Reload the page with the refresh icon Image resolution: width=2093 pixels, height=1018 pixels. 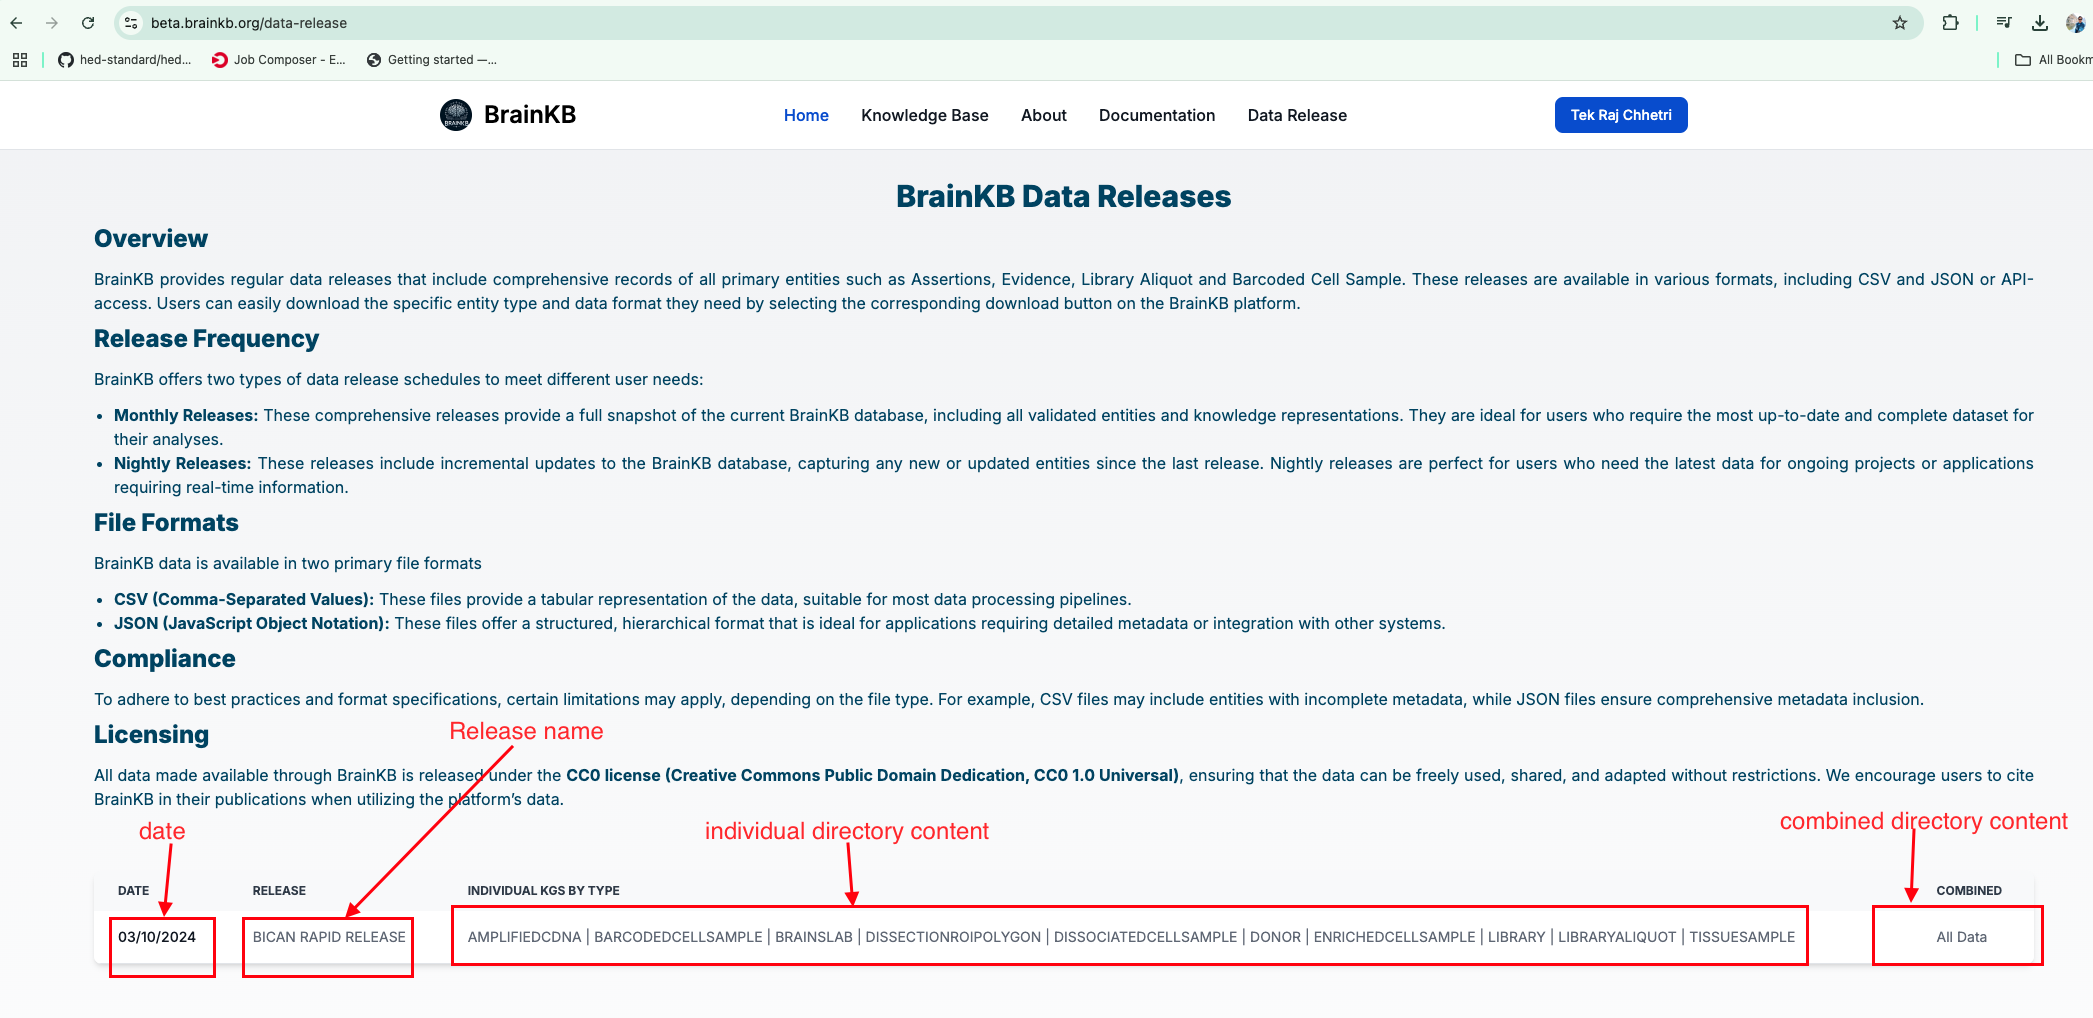tap(88, 23)
